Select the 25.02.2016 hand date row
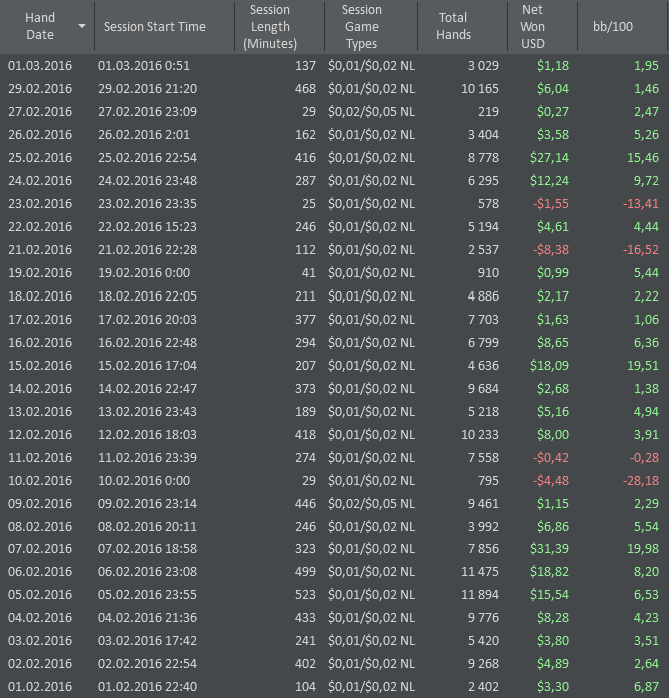669x698 pixels. click(40, 158)
